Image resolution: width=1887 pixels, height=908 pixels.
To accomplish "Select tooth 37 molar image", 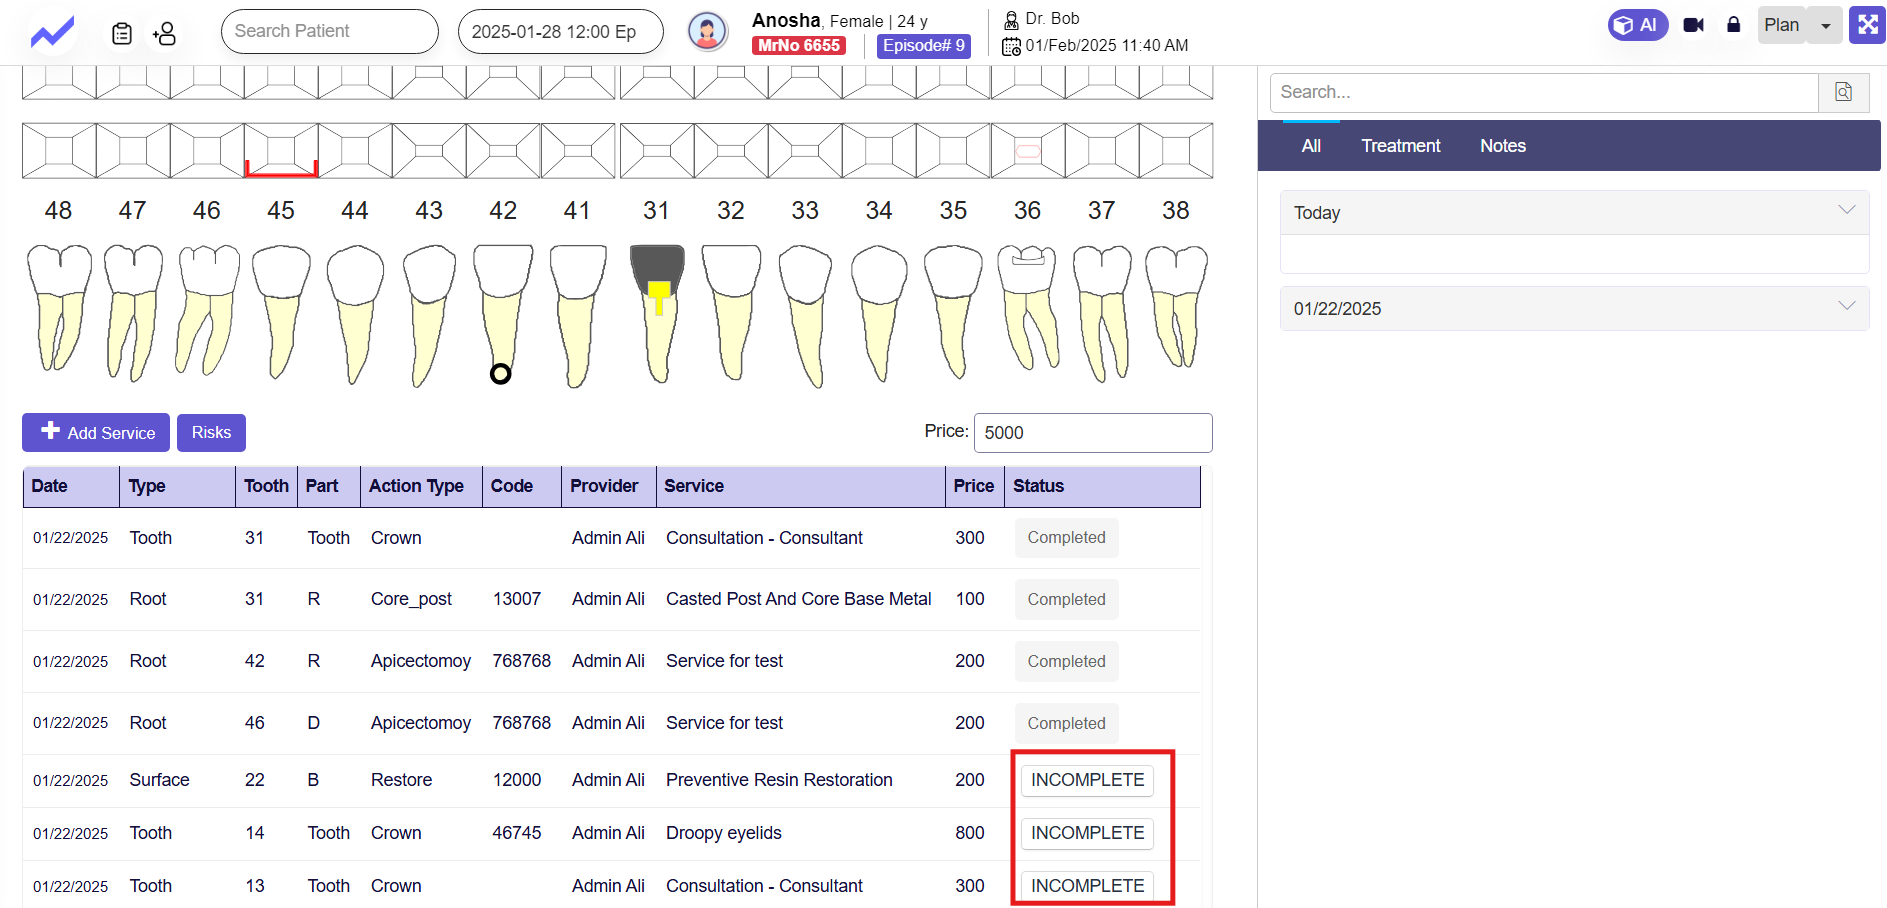I will (1102, 313).
